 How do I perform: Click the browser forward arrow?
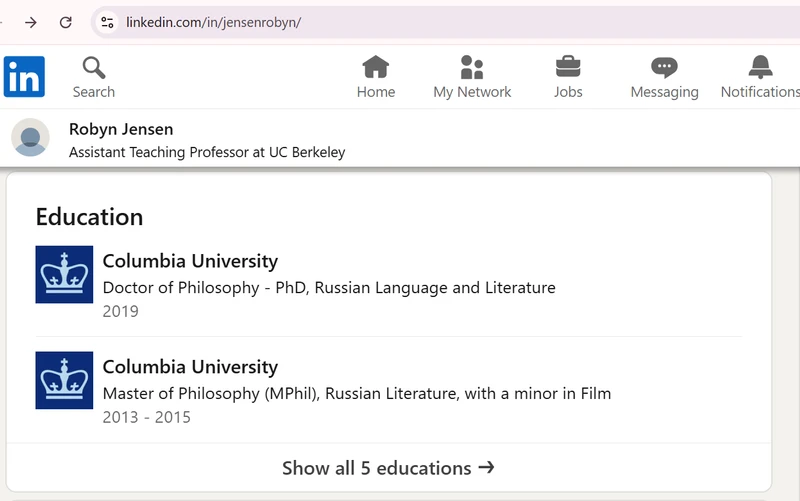[31, 22]
